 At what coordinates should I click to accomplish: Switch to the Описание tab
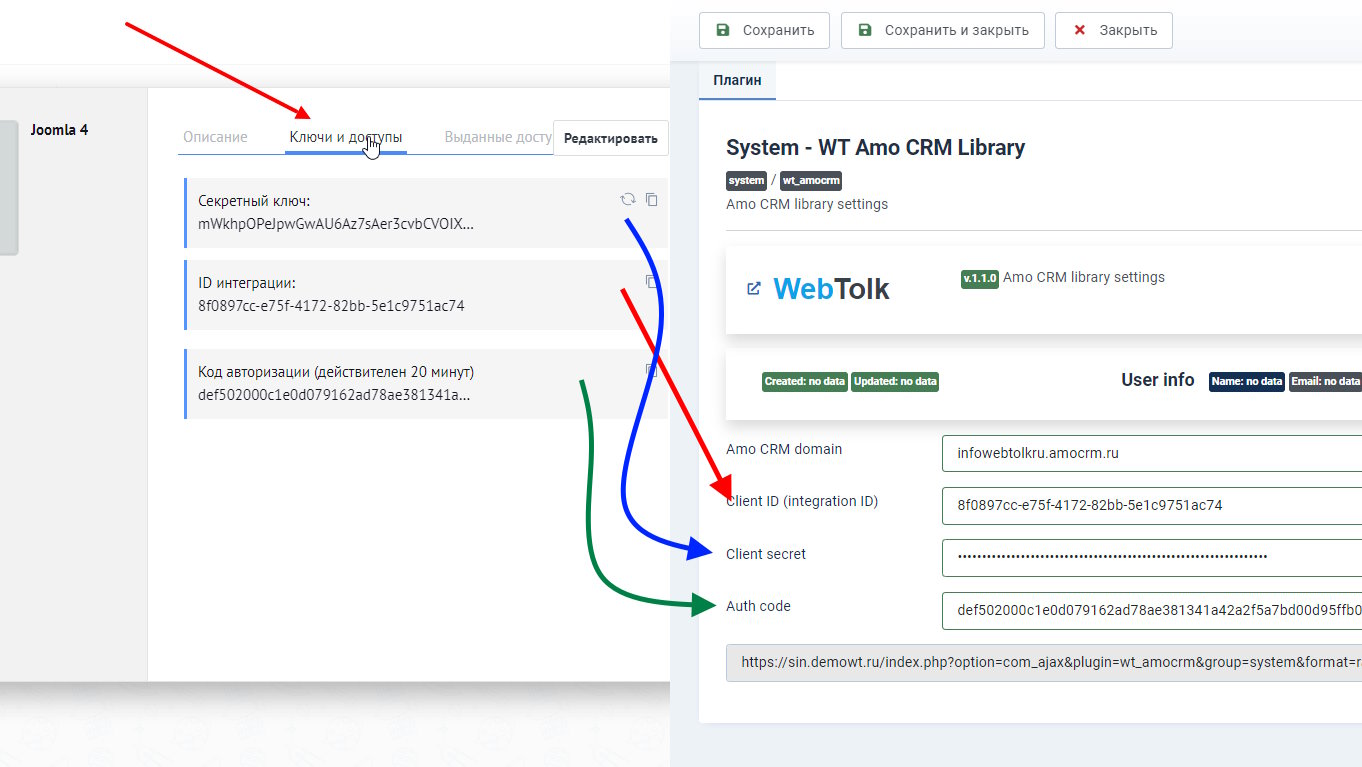point(214,136)
